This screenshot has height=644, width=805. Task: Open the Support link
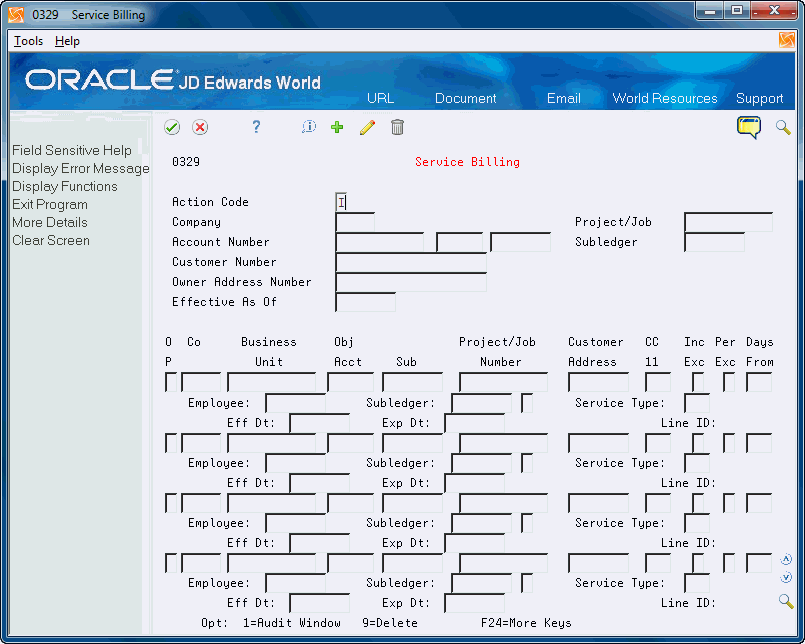(x=759, y=98)
